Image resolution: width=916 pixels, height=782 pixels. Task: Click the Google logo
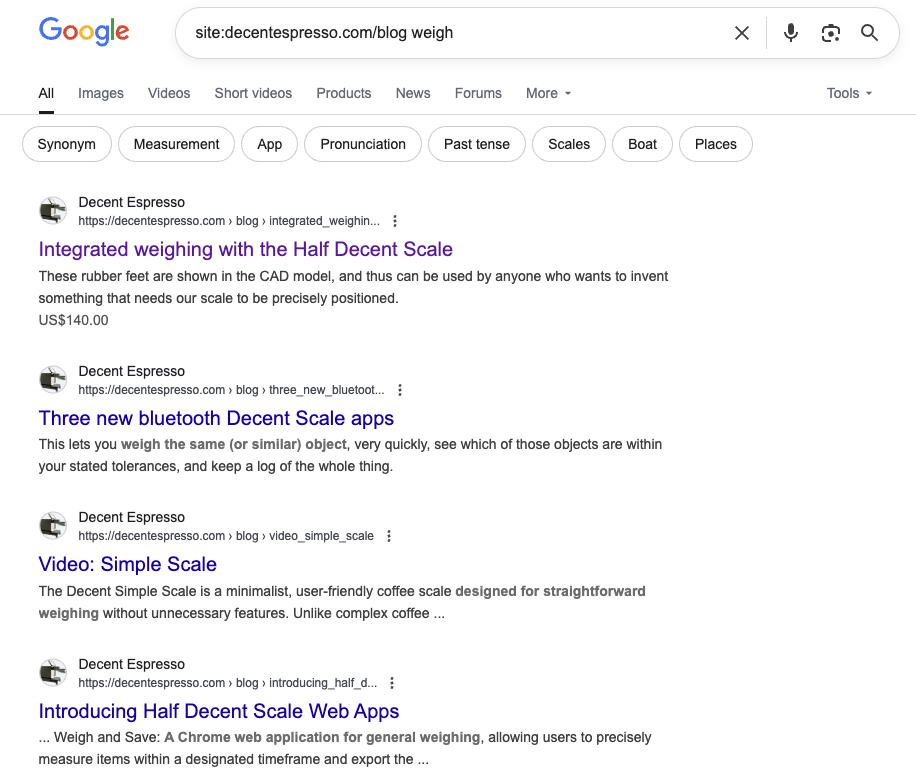(84, 32)
